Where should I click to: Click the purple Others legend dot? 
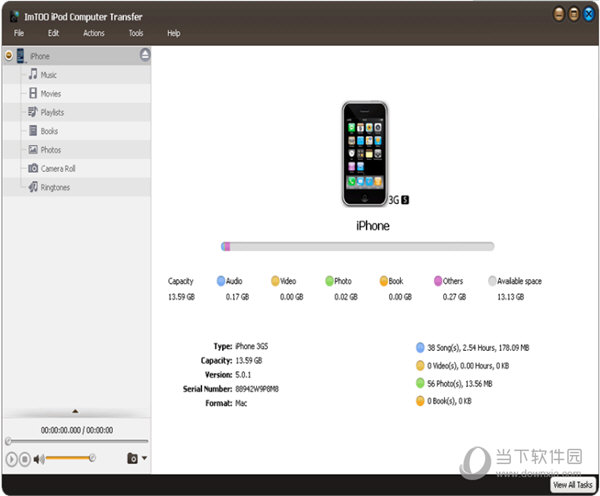pos(438,281)
